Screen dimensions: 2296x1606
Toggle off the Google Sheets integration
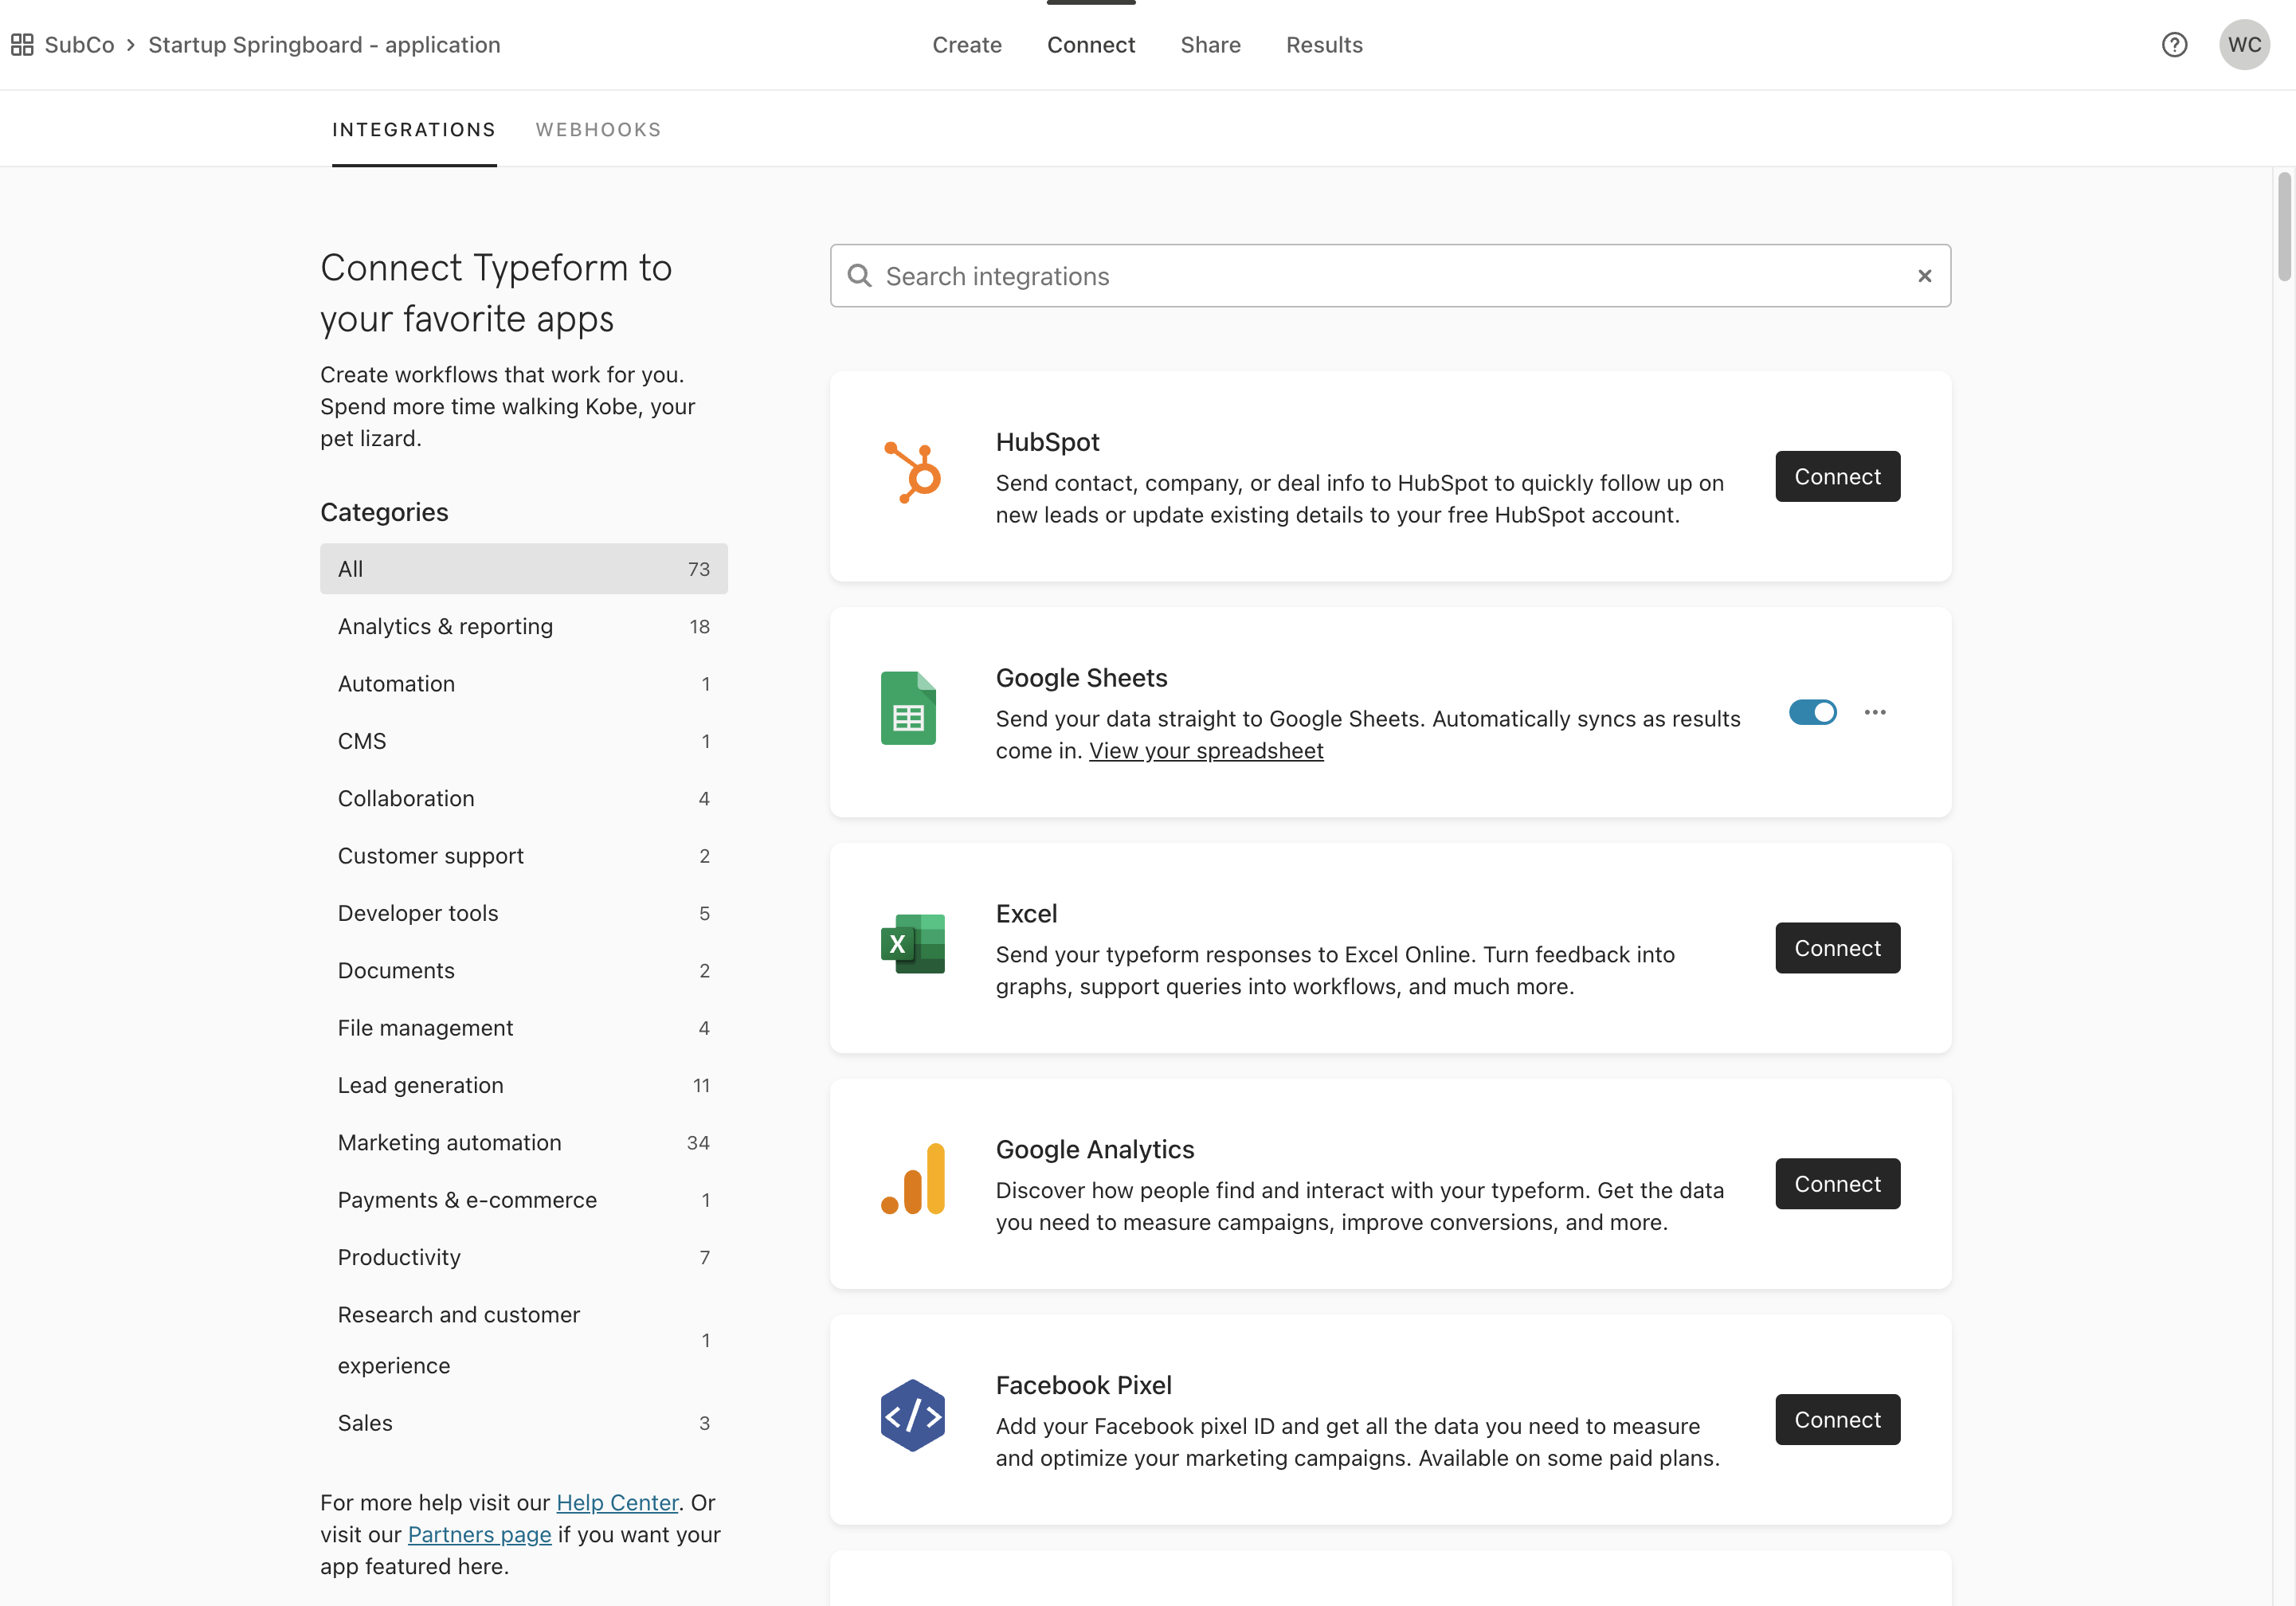coord(1812,712)
